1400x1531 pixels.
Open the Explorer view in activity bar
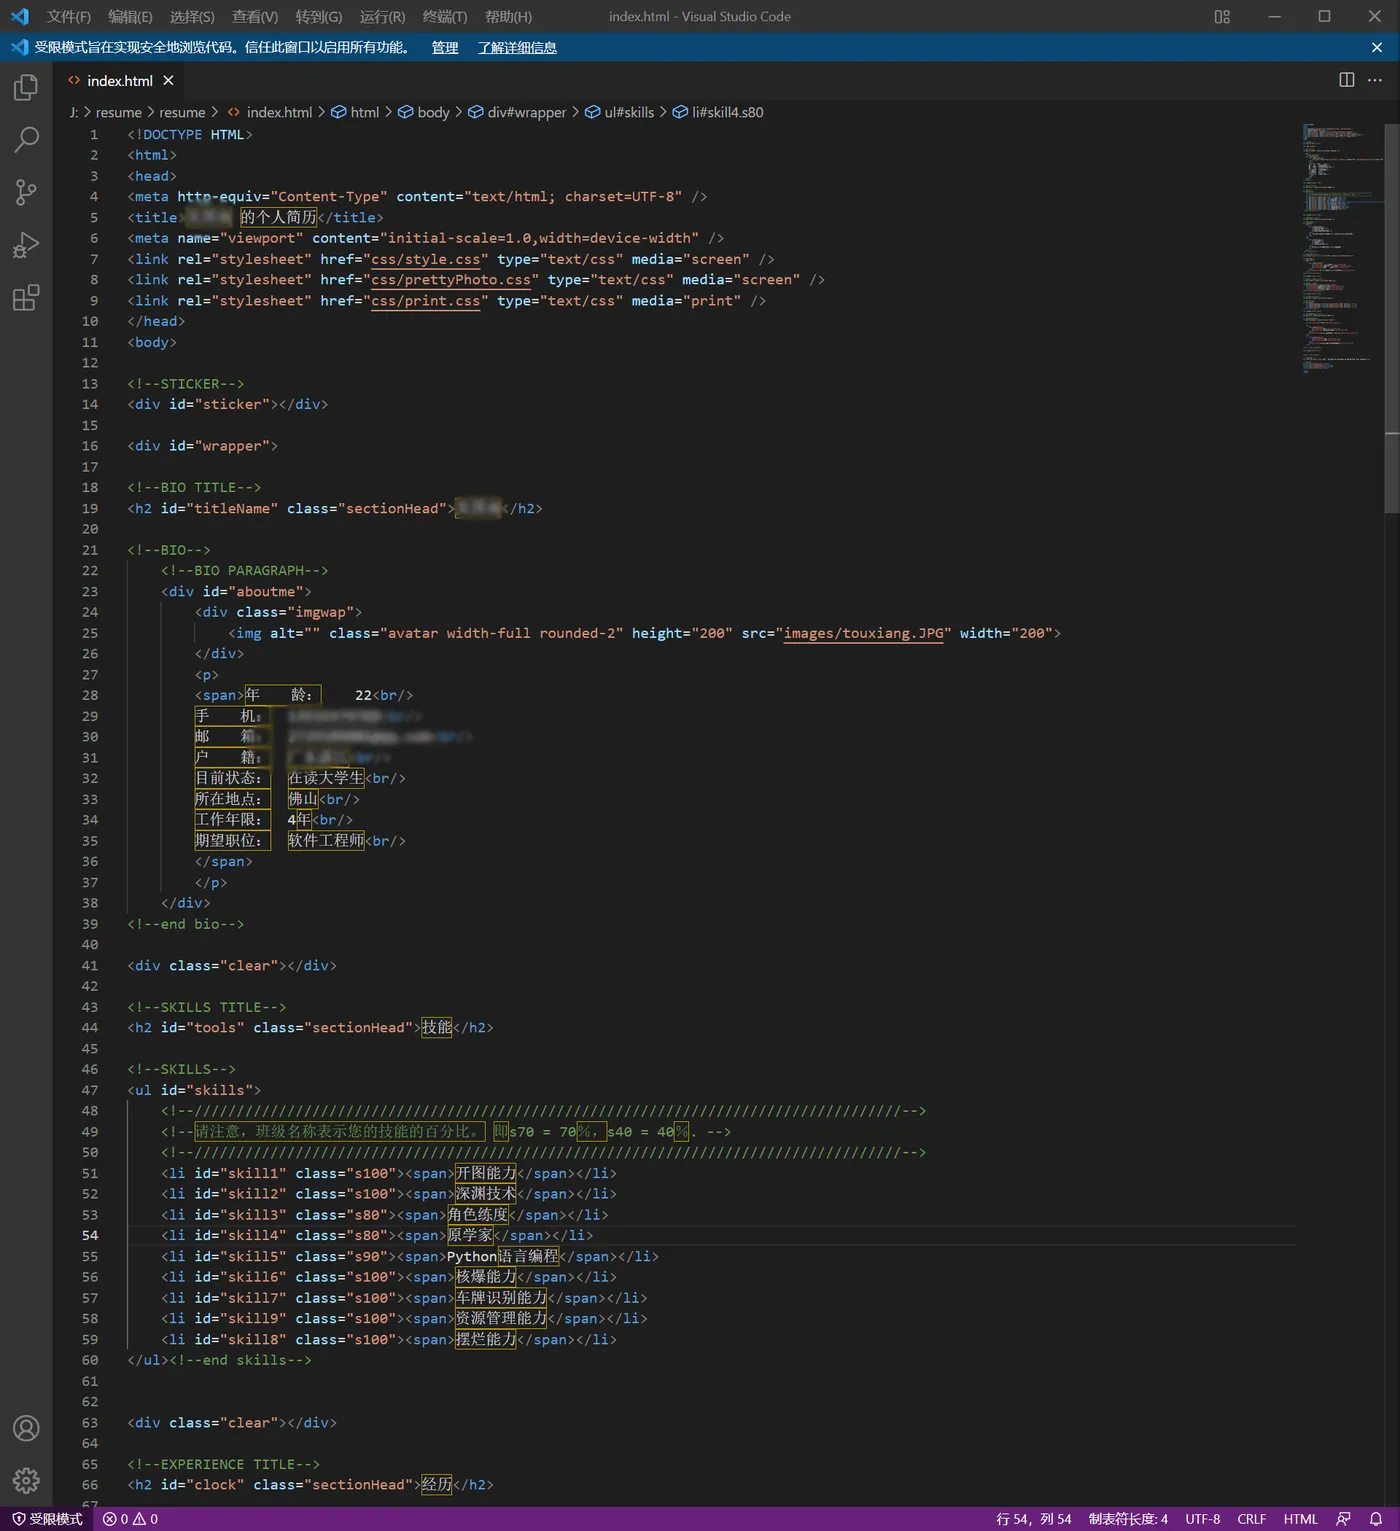point(26,88)
